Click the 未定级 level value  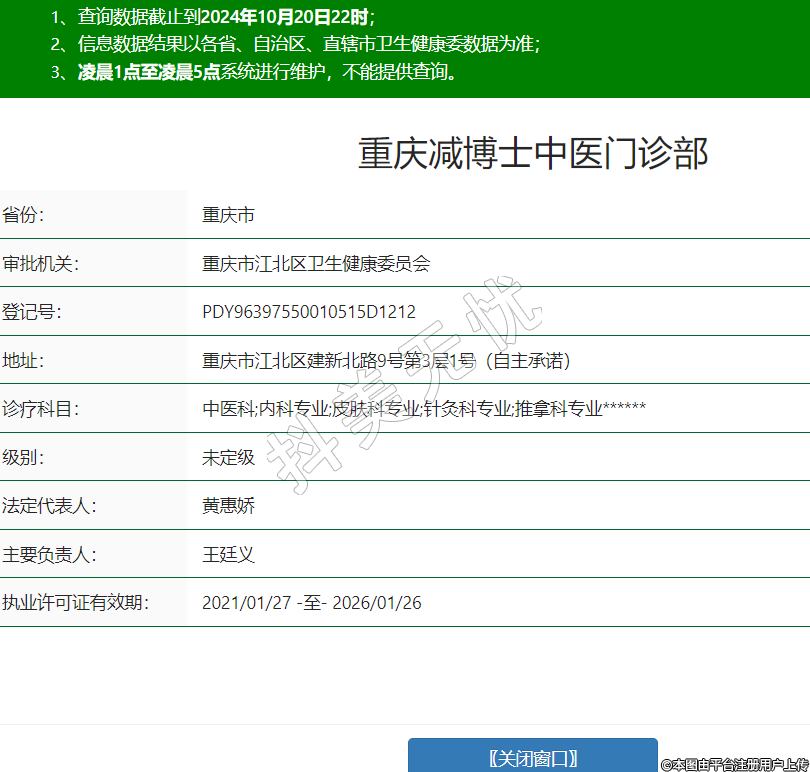tap(228, 458)
